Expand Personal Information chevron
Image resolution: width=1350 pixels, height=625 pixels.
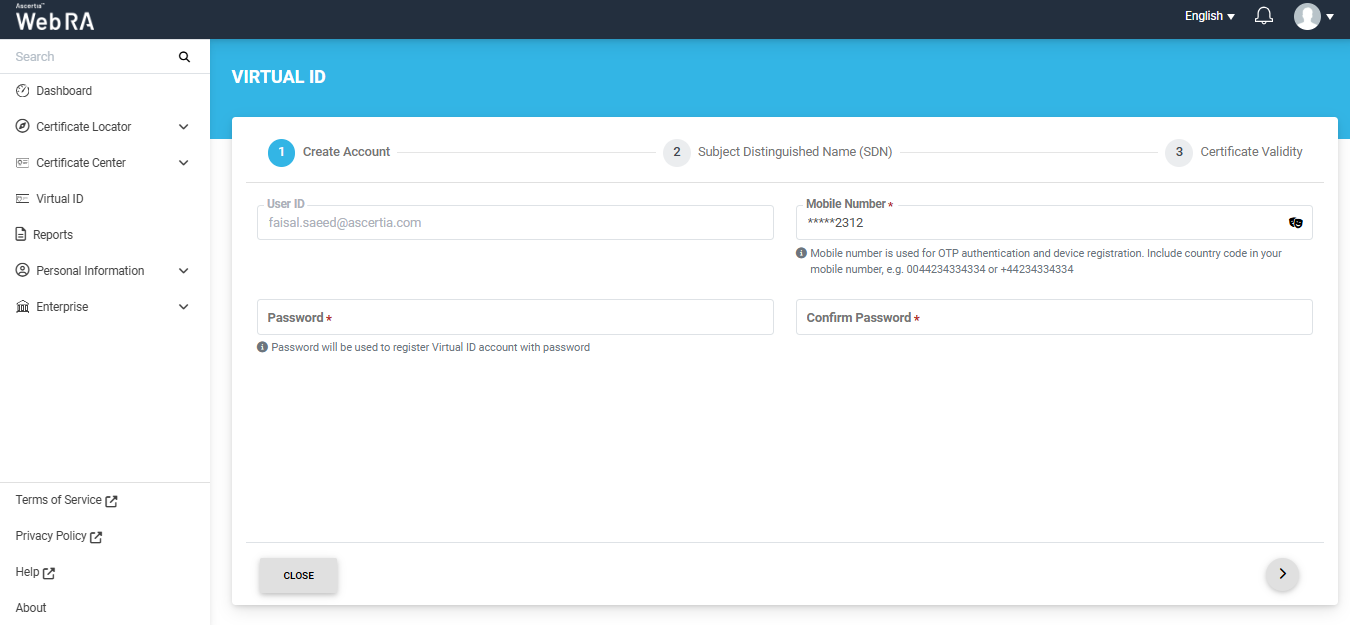tap(183, 271)
